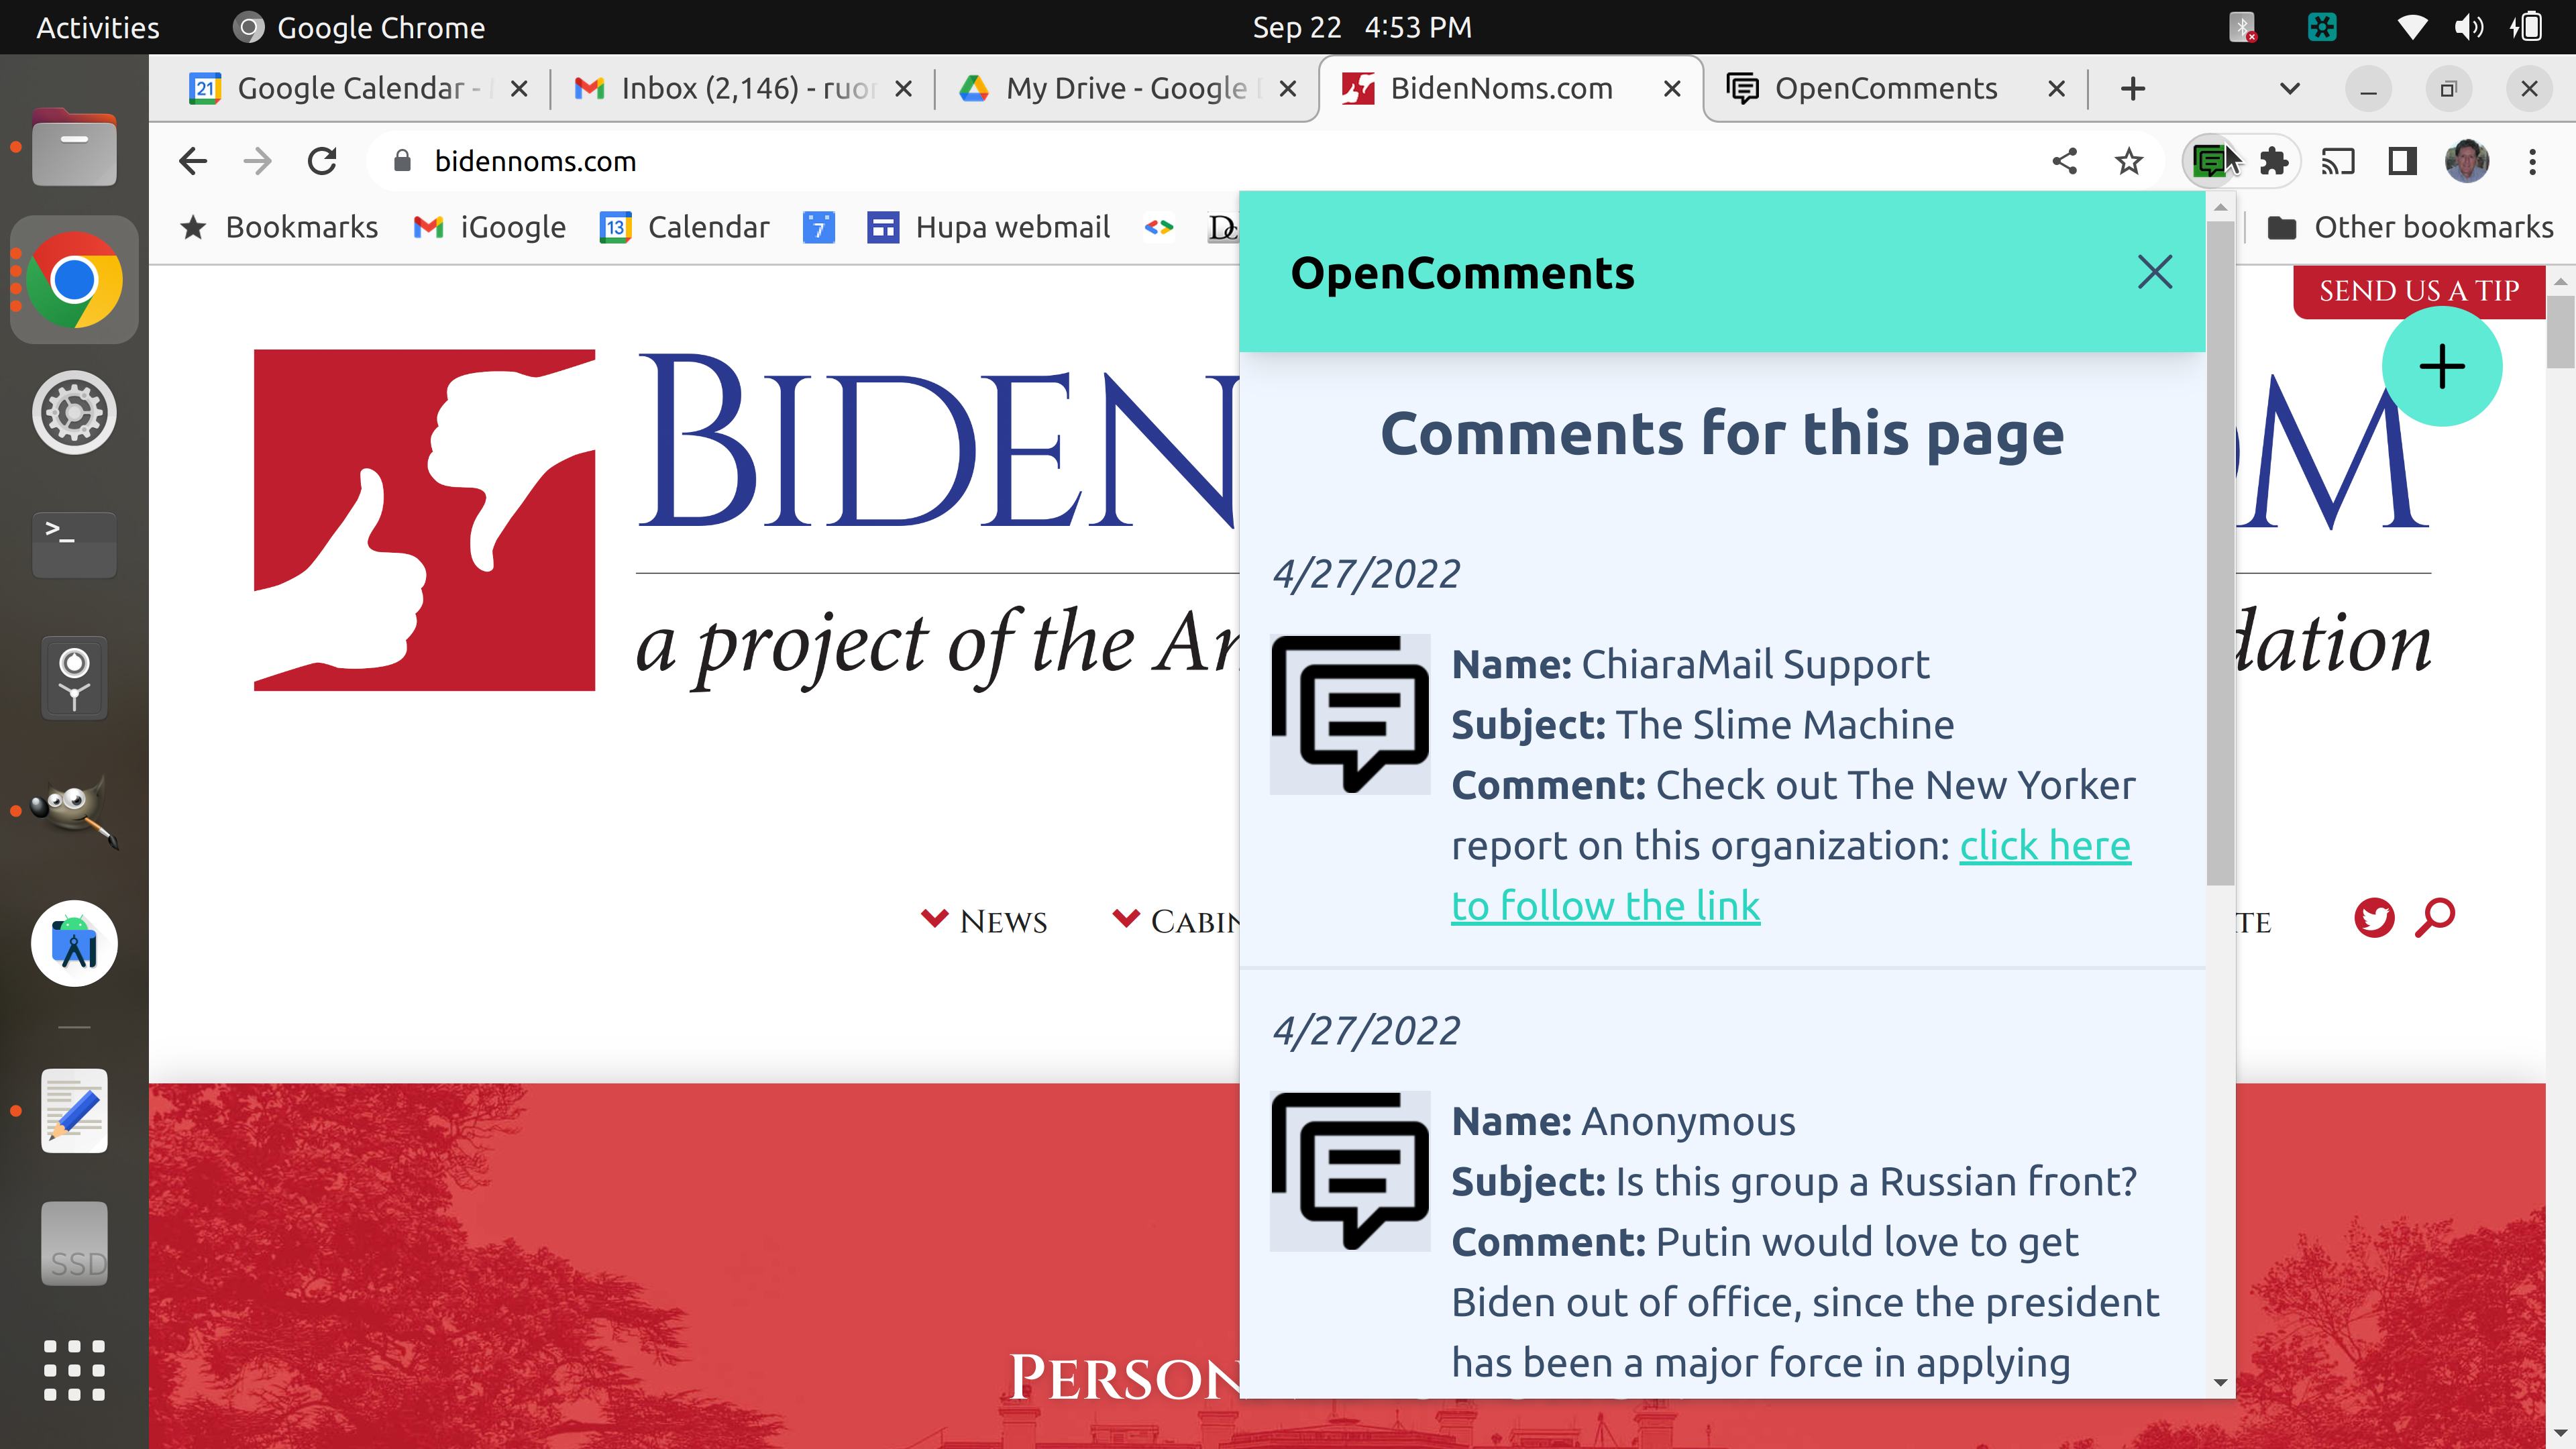Open the Other bookmarks folder
2576x1449 pixels.
pyautogui.click(x=2410, y=227)
